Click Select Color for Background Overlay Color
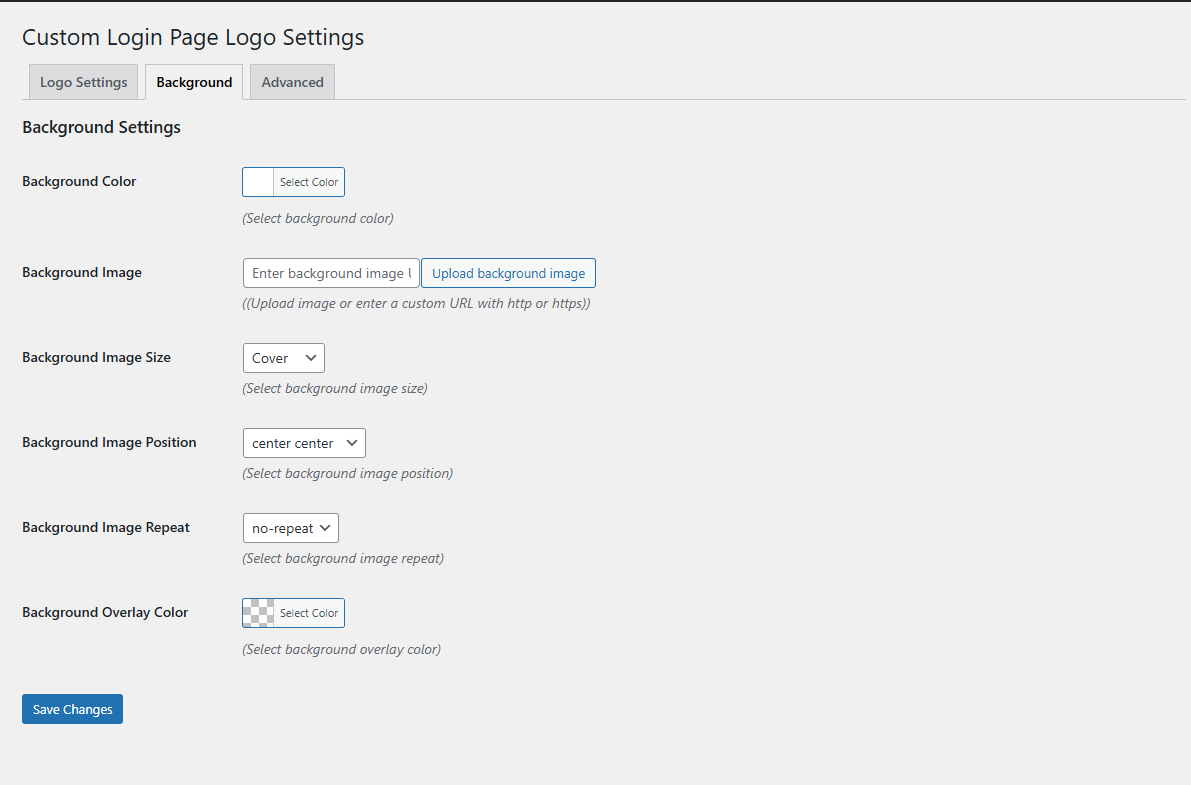 [308, 612]
